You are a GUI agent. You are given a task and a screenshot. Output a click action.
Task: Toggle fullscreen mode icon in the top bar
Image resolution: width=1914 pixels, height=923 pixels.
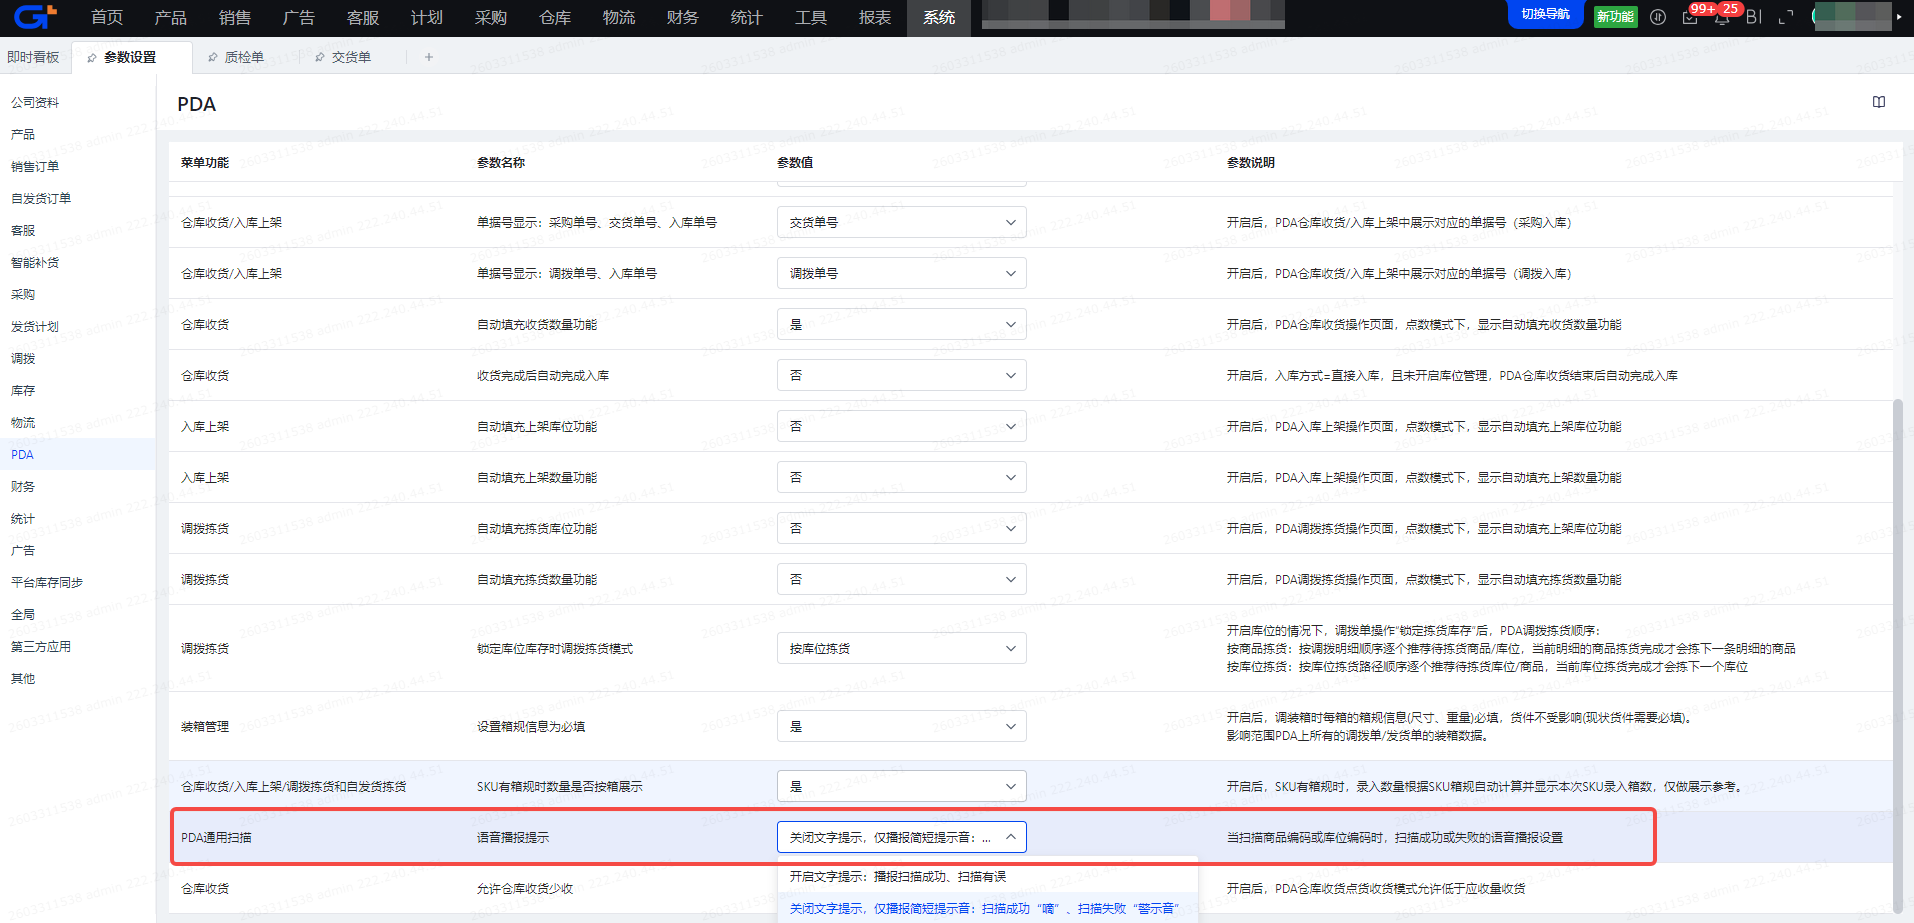click(x=1786, y=17)
